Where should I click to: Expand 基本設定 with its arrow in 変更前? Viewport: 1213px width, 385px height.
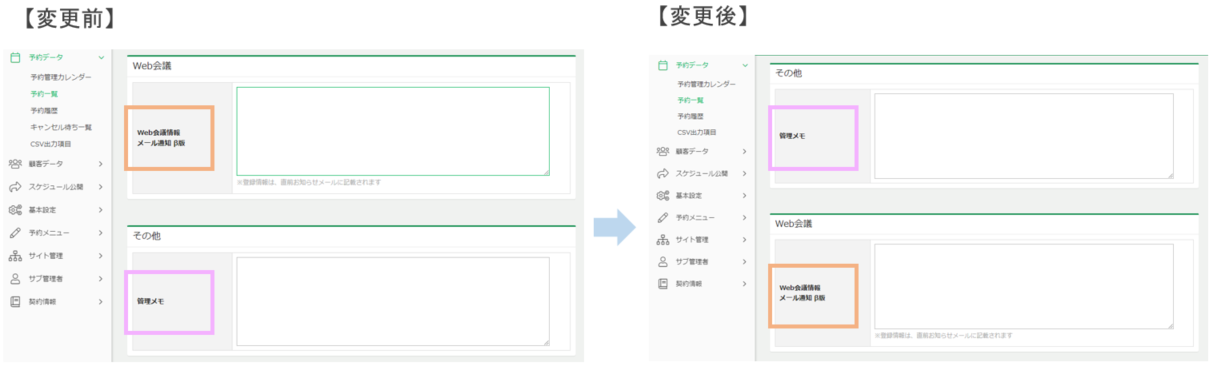click(x=101, y=210)
